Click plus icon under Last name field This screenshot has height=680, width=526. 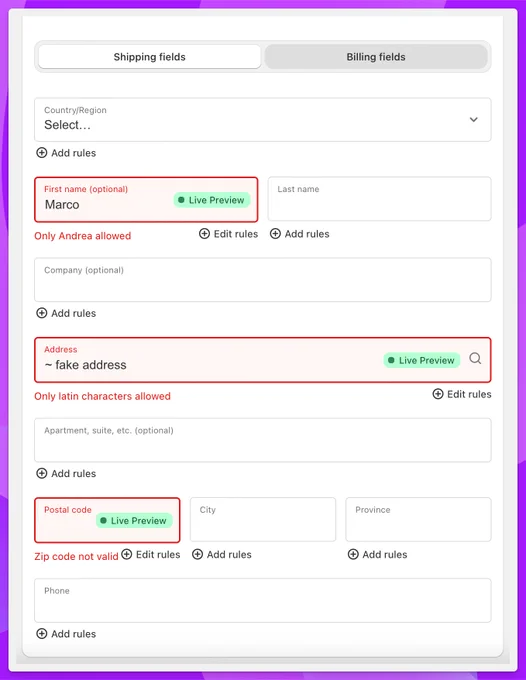tap(275, 234)
